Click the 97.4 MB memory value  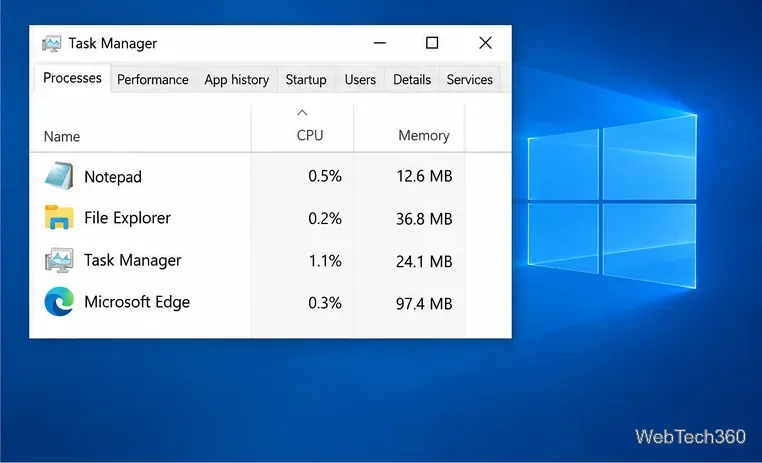click(424, 304)
